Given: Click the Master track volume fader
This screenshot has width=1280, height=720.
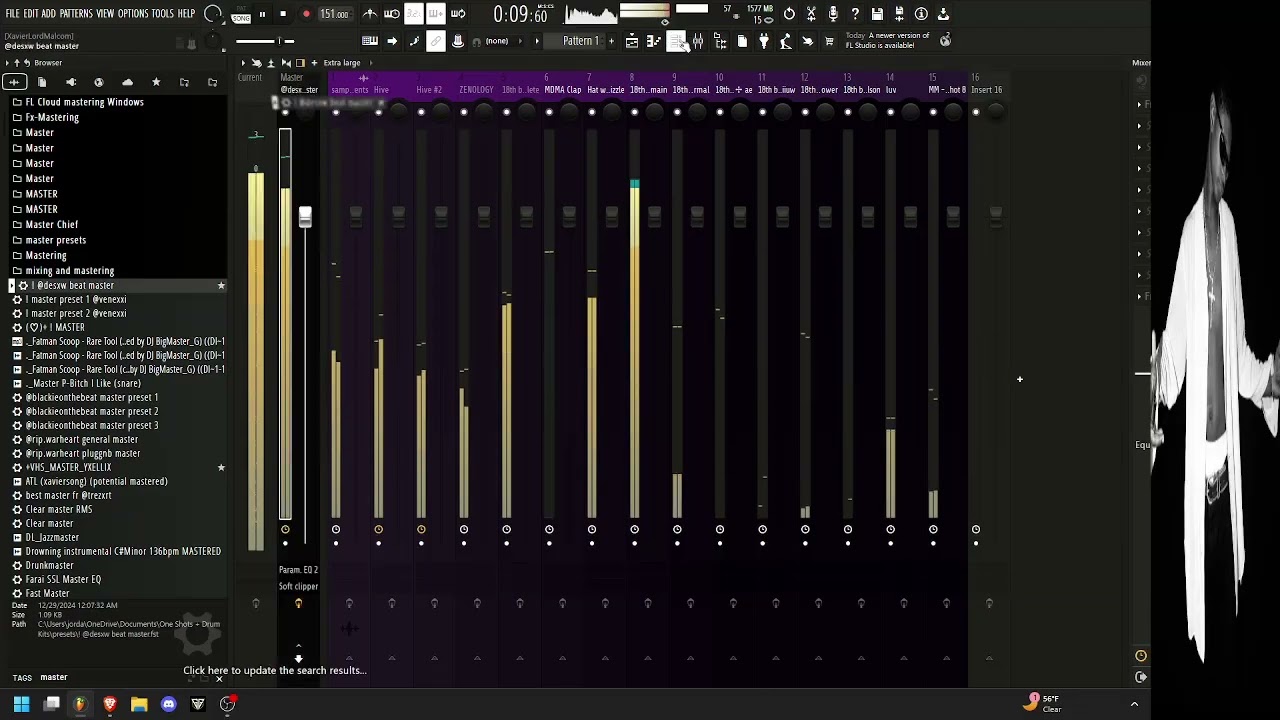Looking at the screenshot, I should point(305,217).
